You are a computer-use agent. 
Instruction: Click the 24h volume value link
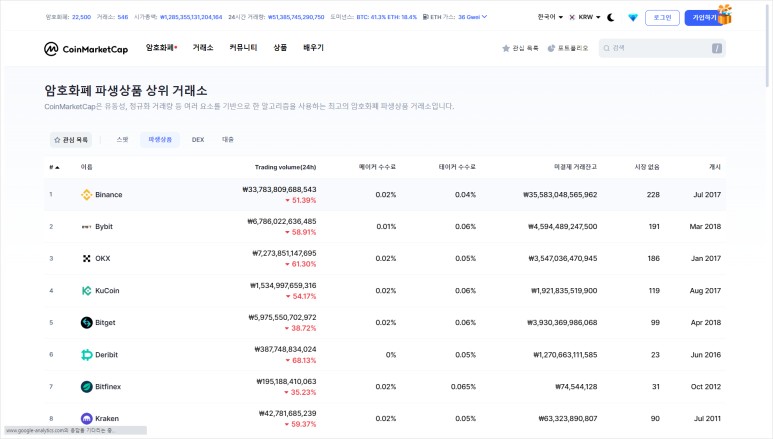[296, 17]
